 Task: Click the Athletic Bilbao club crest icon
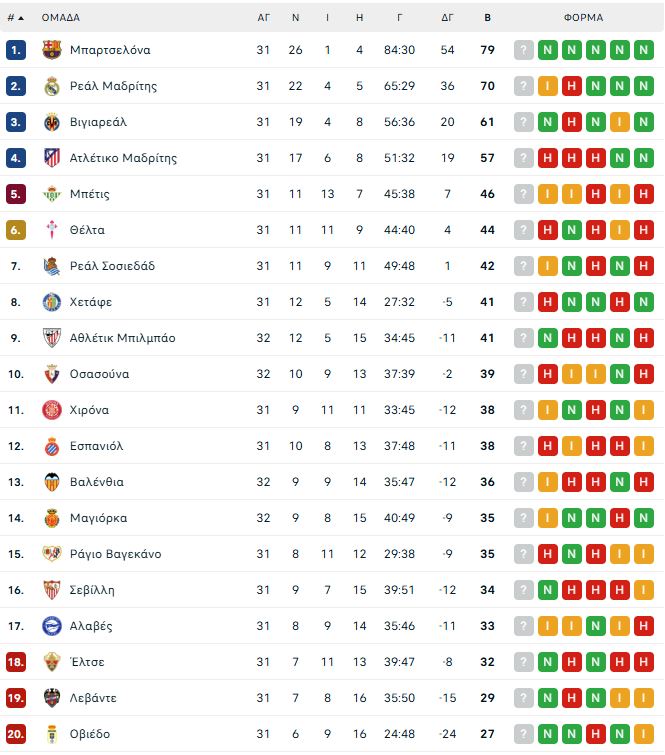[52, 338]
